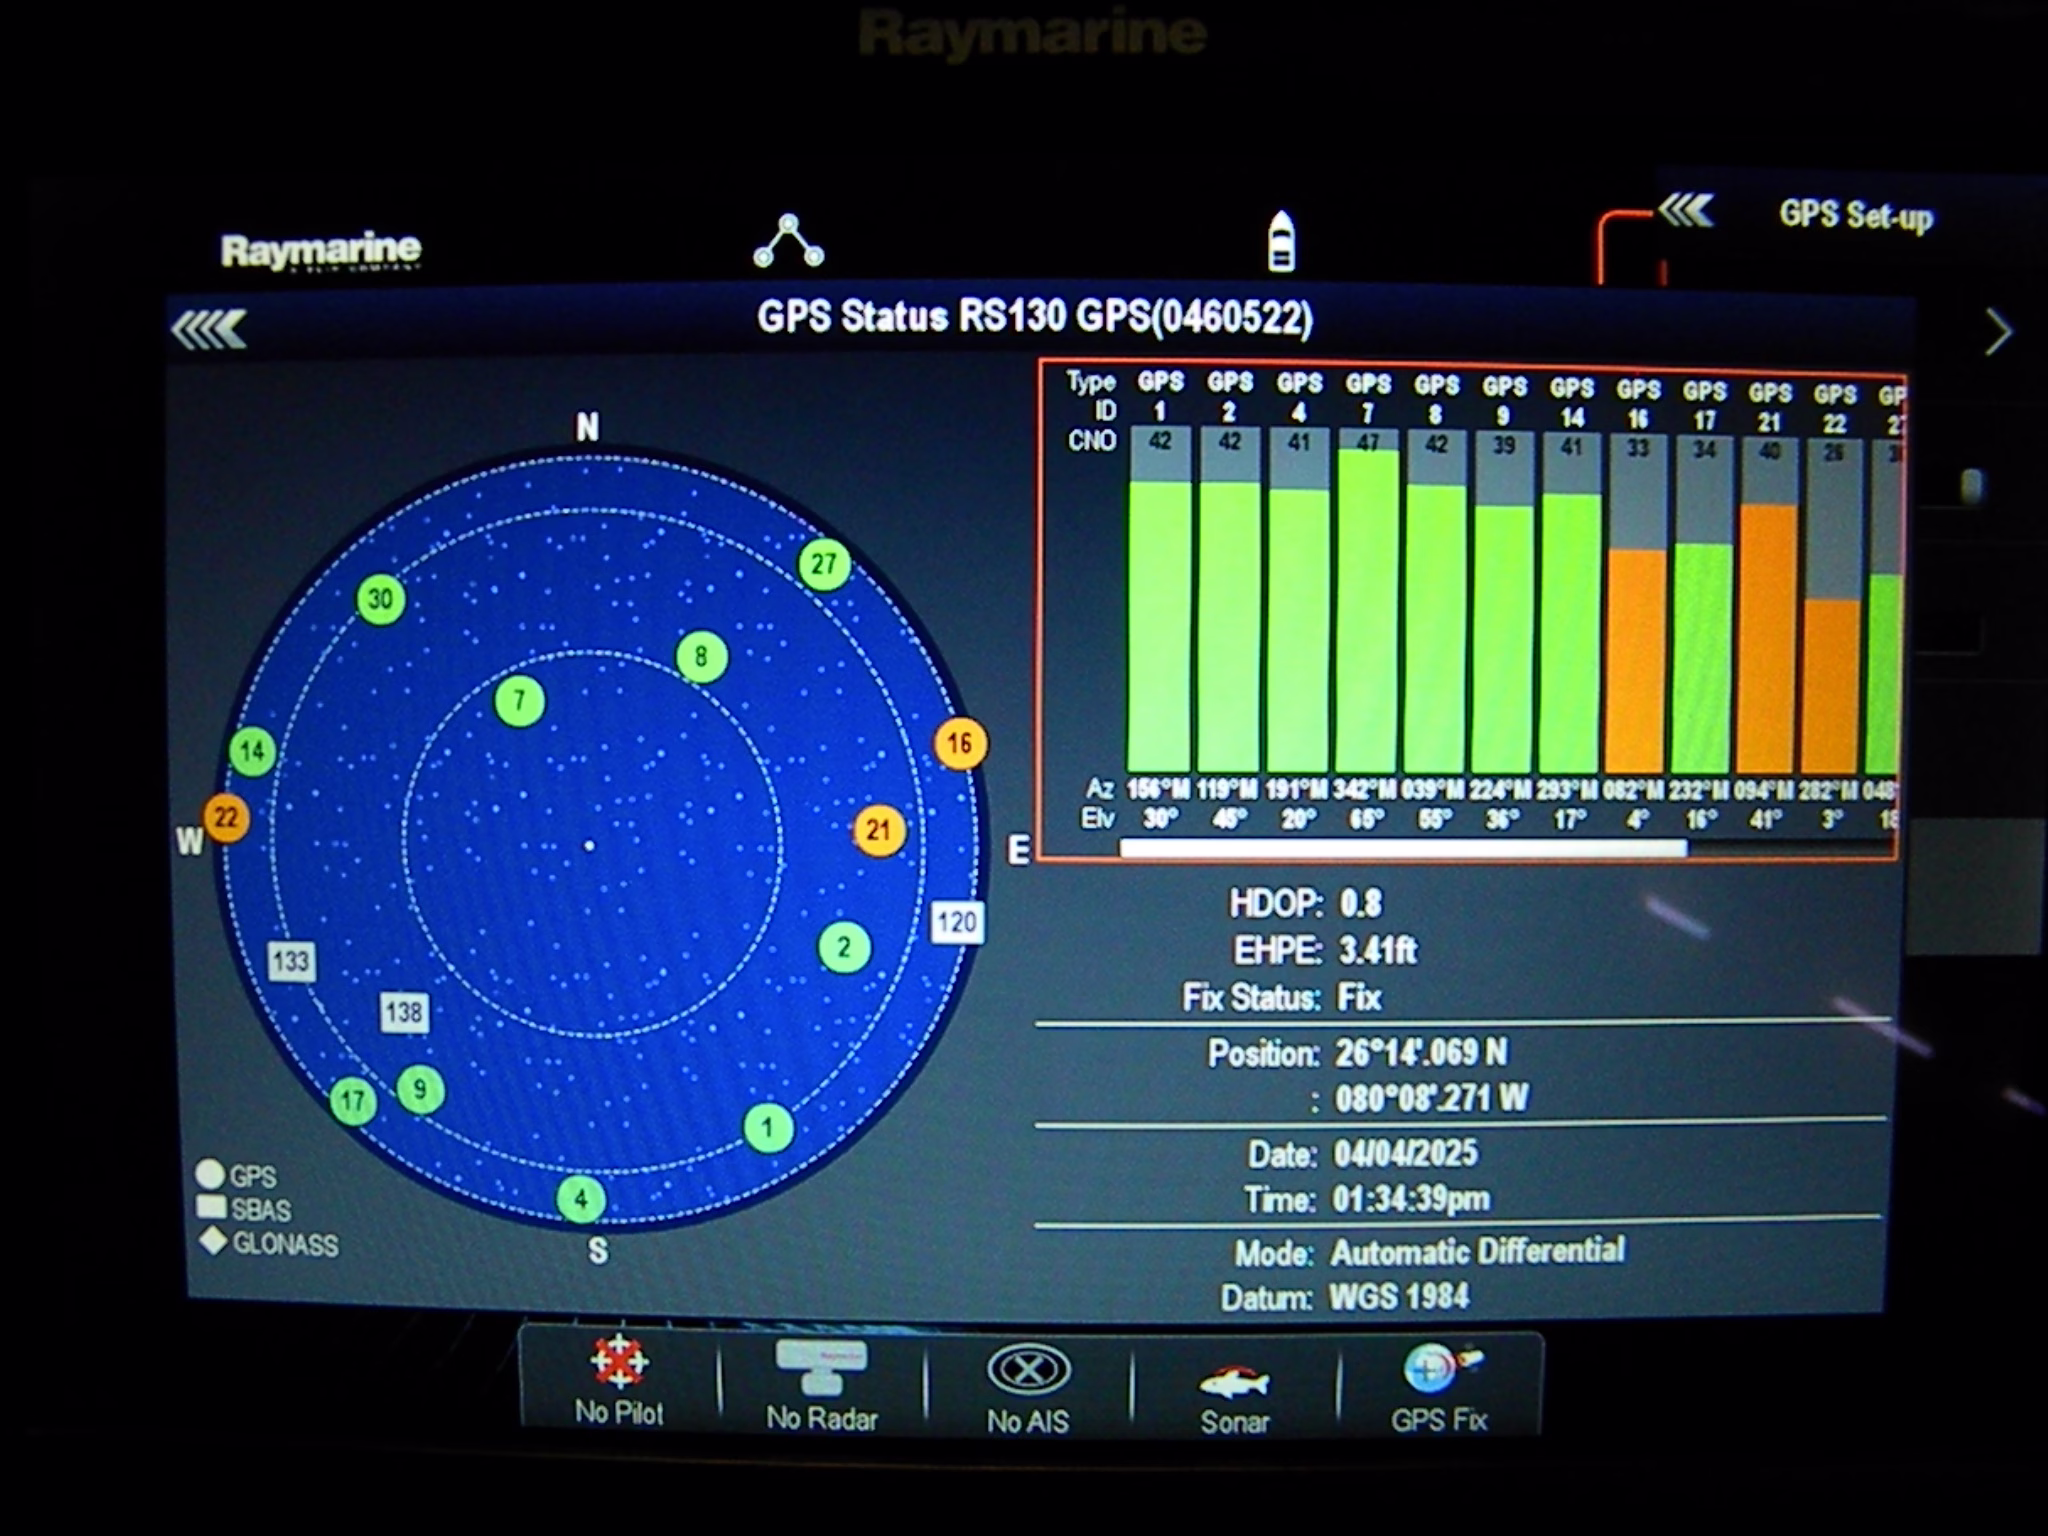Open the GPS Fix status icon
Screen dimensions: 2048x1536
coord(1439,1389)
